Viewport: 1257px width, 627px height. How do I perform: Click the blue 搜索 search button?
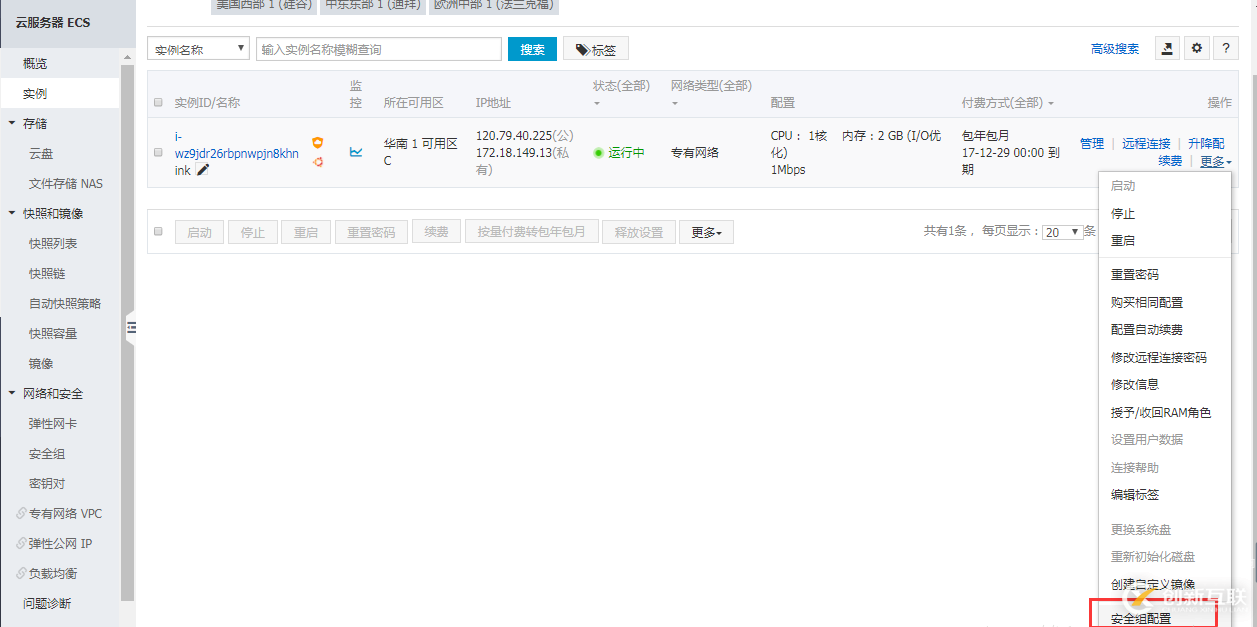(x=532, y=49)
